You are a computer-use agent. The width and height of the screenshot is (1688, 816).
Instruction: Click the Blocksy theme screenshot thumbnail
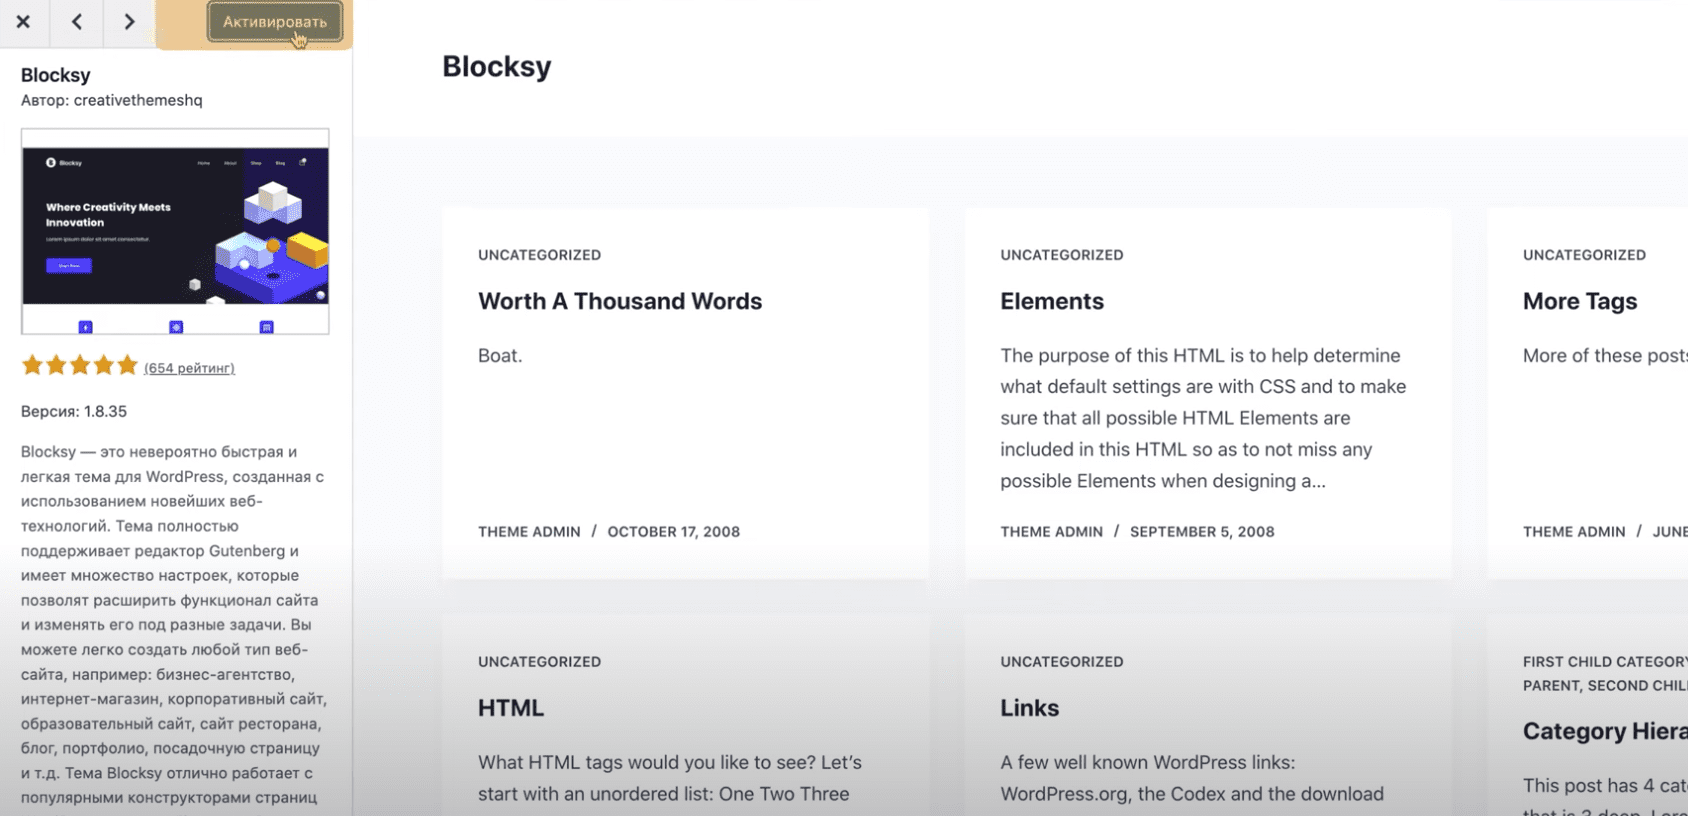(175, 231)
